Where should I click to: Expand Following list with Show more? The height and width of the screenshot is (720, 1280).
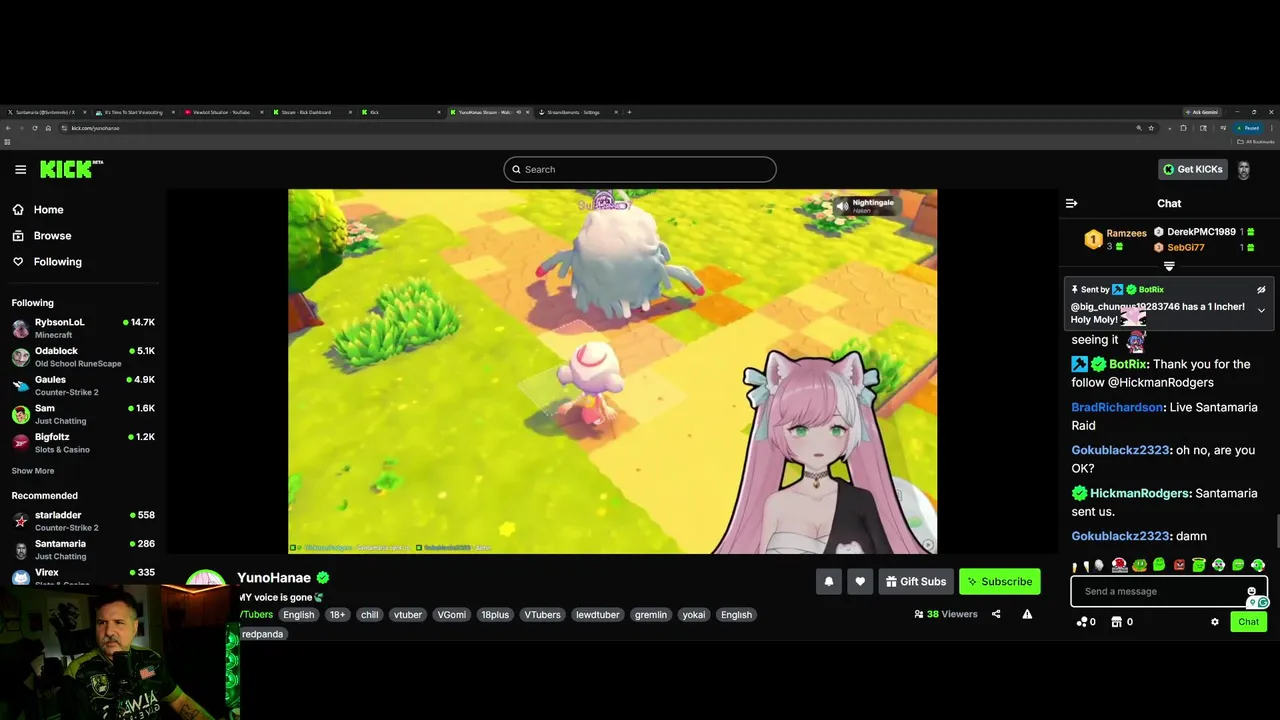pos(33,471)
